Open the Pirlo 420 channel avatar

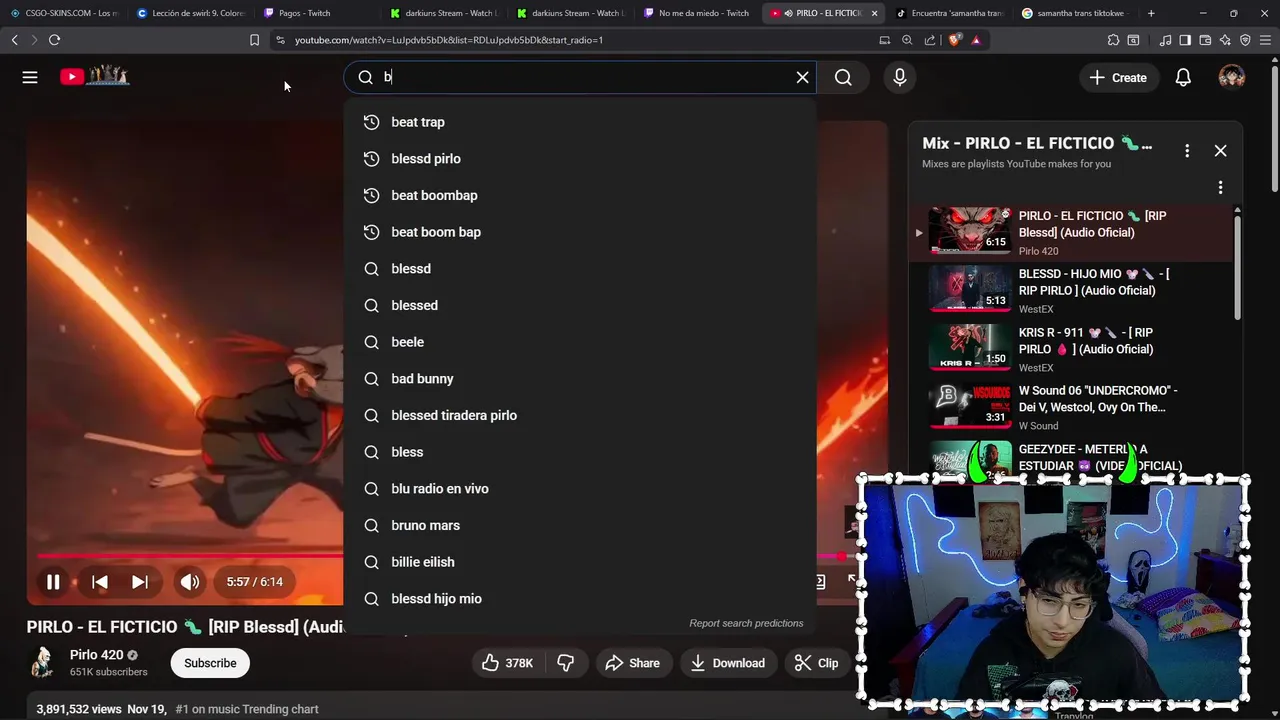click(42, 662)
